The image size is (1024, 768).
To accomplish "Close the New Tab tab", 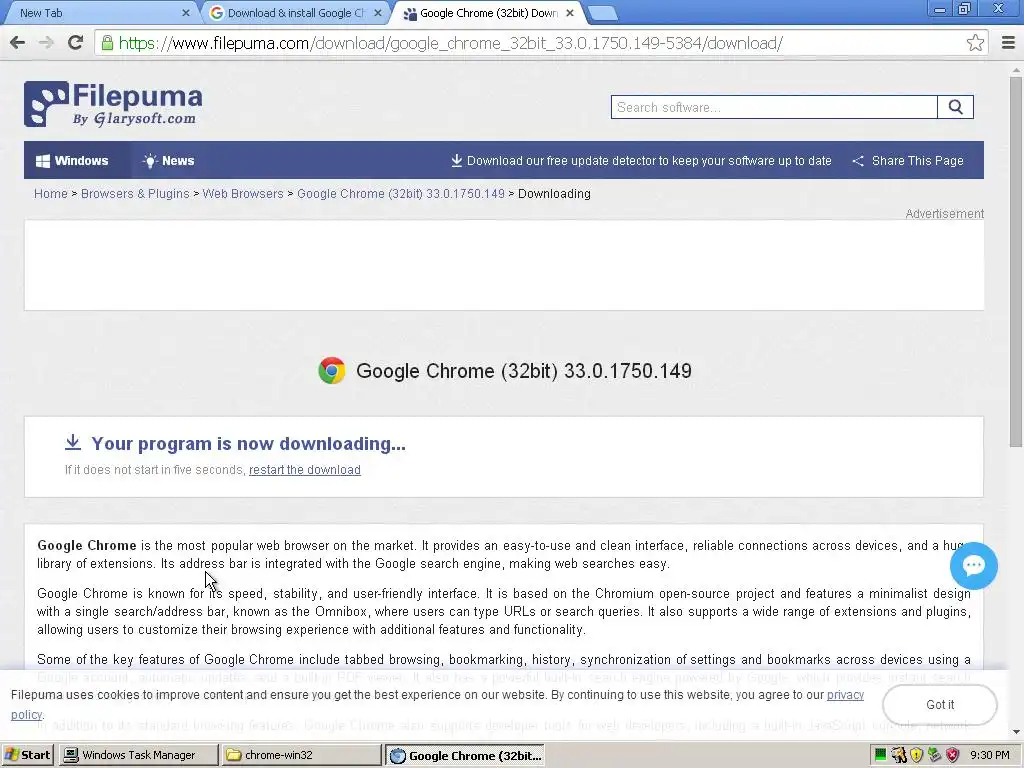I will pyautogui.click(x=185, y=13).
